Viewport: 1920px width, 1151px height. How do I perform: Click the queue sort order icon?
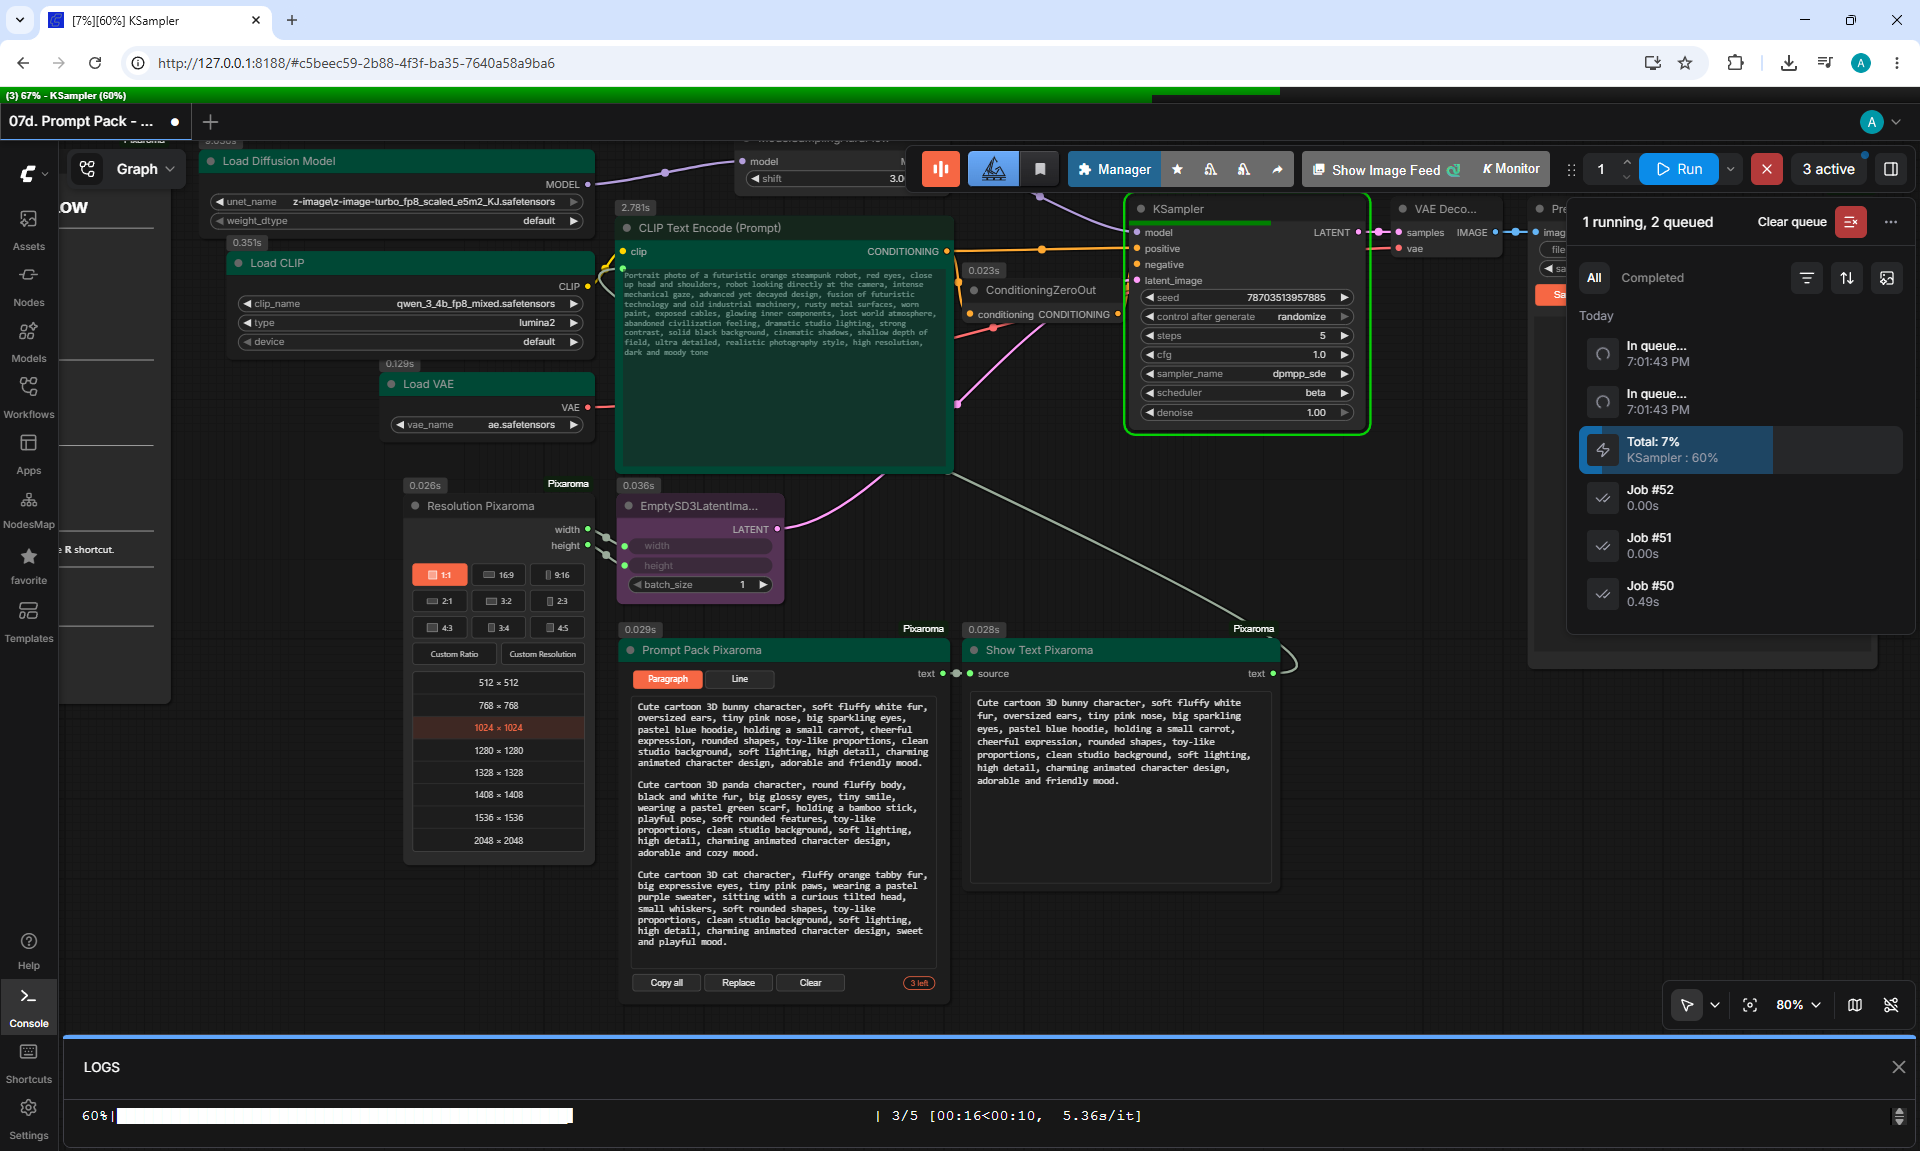(1847, 278)
